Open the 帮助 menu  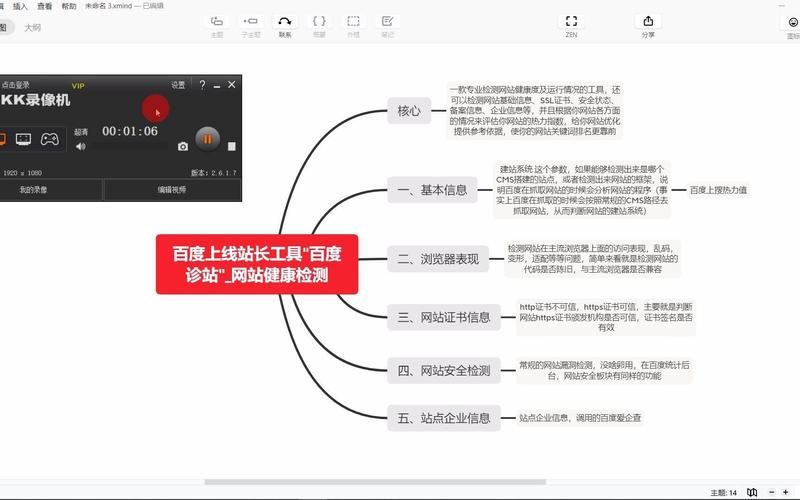[x=69, y=6]
